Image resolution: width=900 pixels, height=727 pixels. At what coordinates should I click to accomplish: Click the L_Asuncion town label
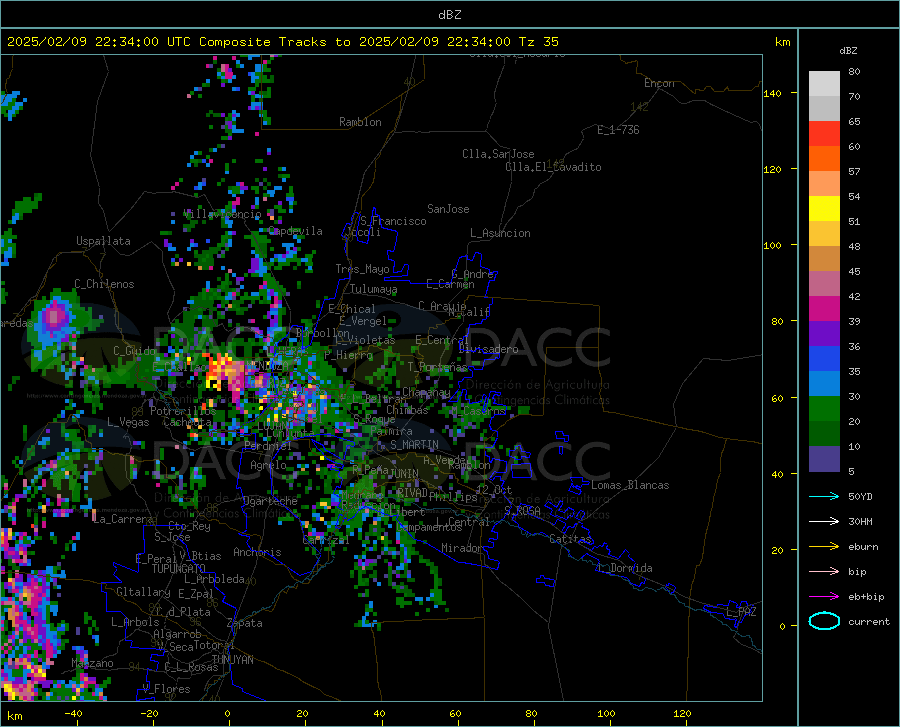(500, 233)
